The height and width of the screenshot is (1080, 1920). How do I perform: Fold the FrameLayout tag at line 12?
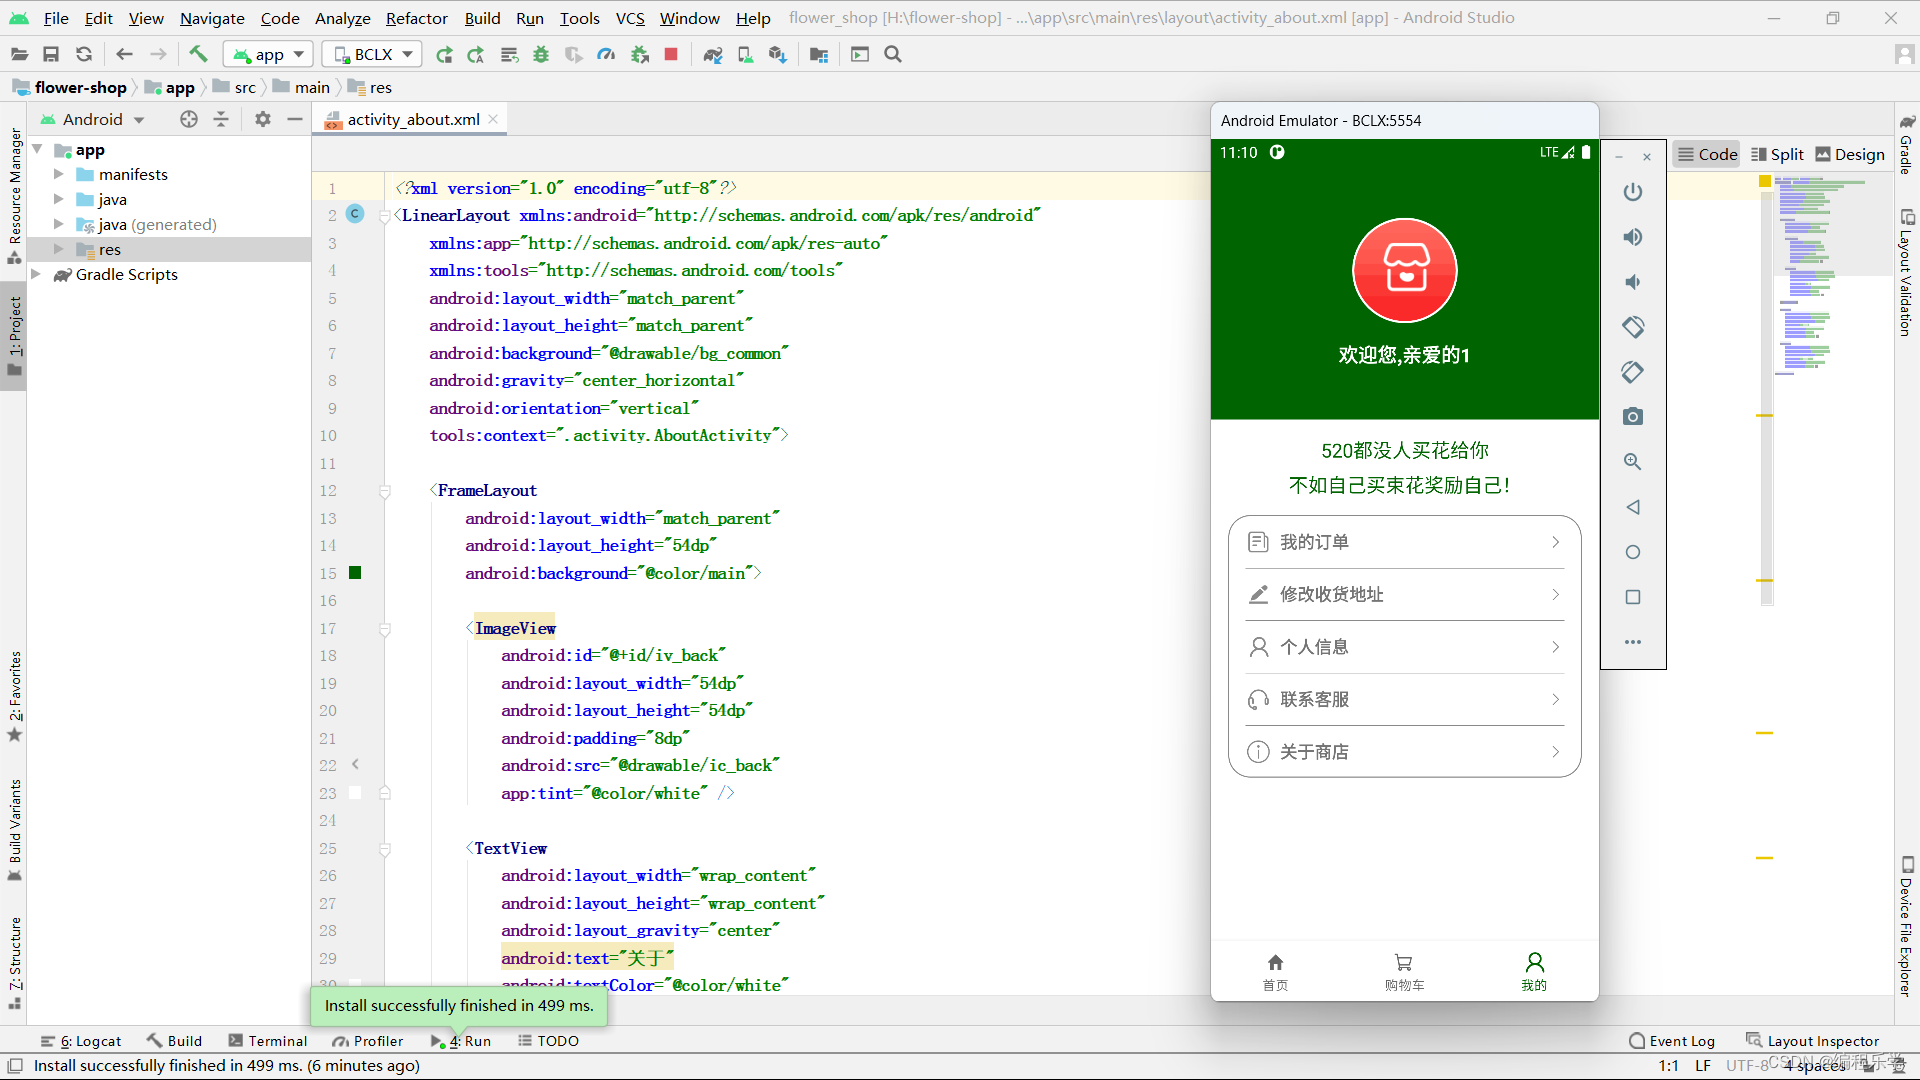click(x=384, y=491)
